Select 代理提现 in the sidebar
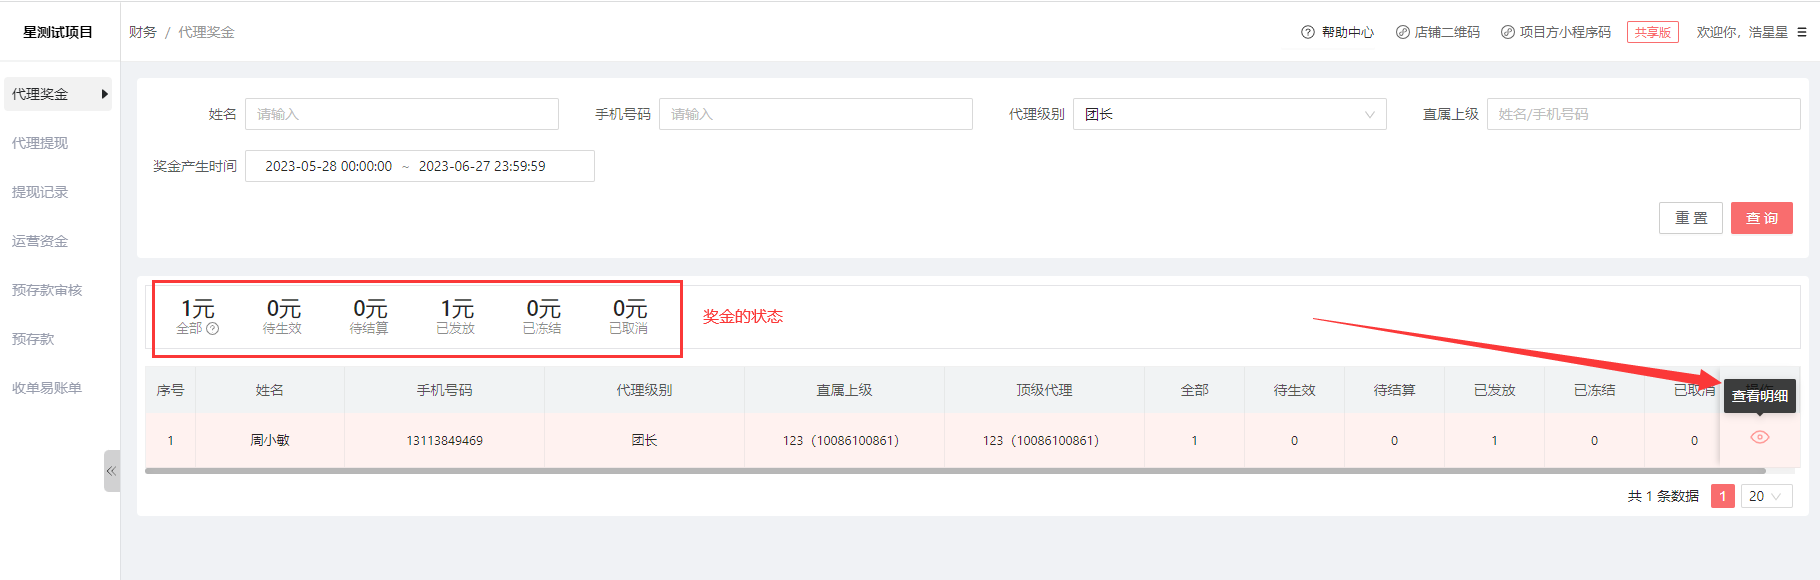The width and height of the screenshot is (1820, 580). tap(40, 143)
